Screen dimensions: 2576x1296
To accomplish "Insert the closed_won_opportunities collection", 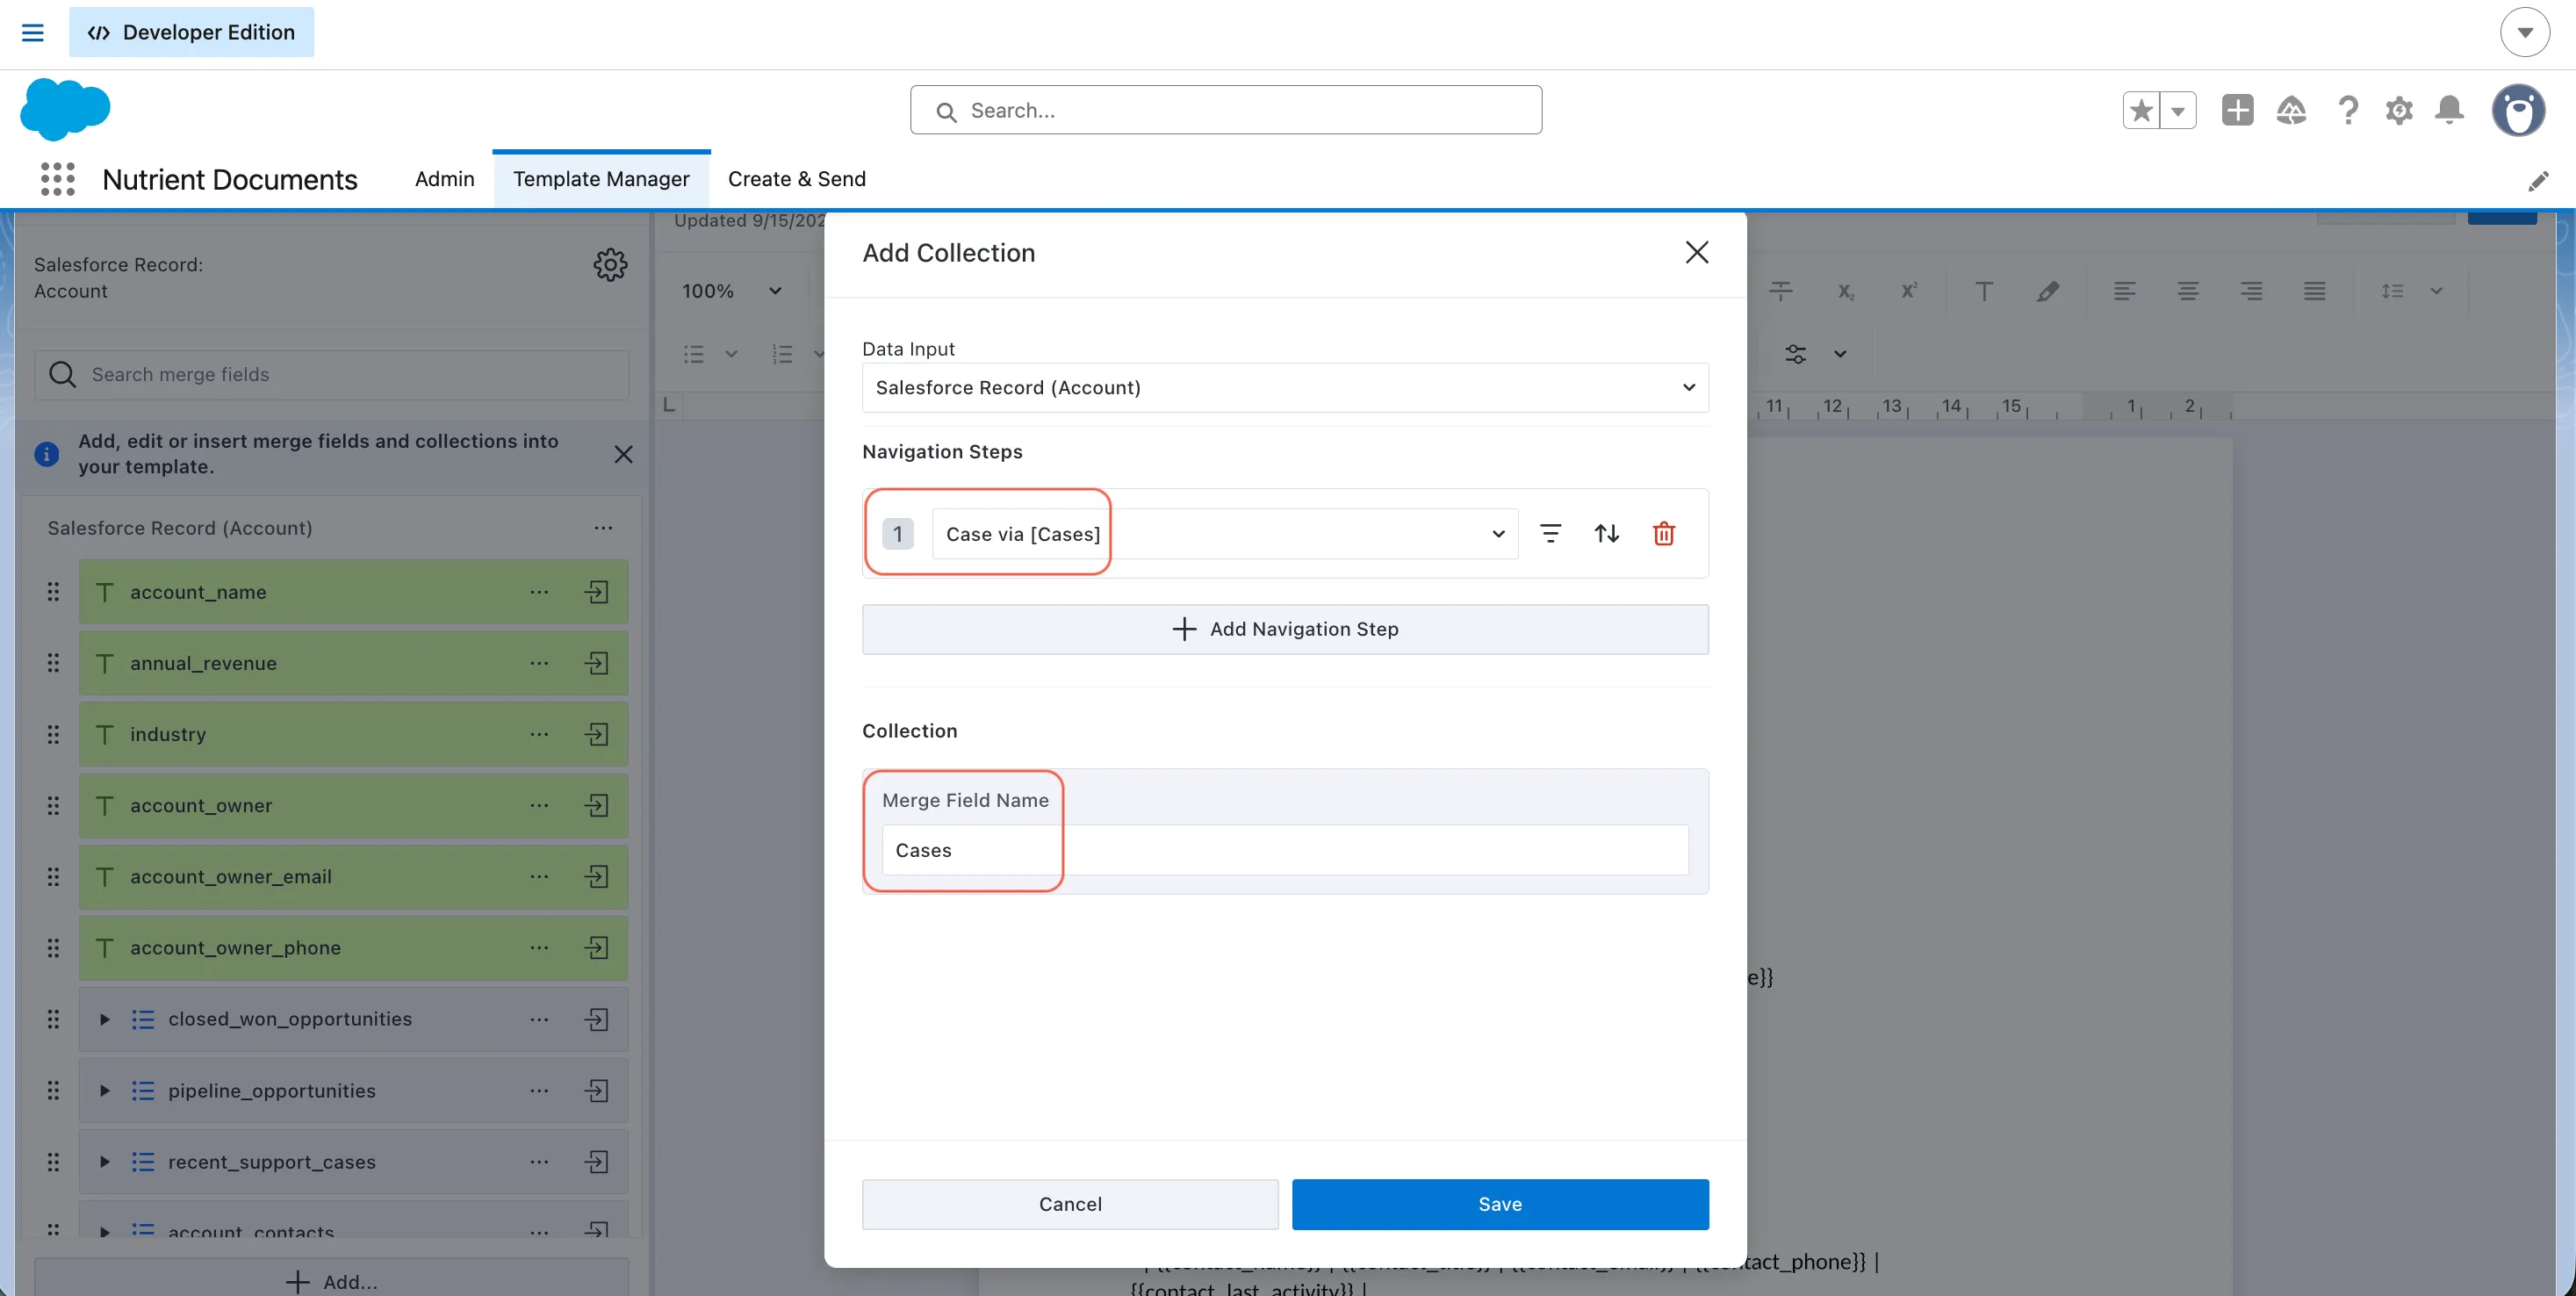I will pyautogui.click(x=597, y=1019).
